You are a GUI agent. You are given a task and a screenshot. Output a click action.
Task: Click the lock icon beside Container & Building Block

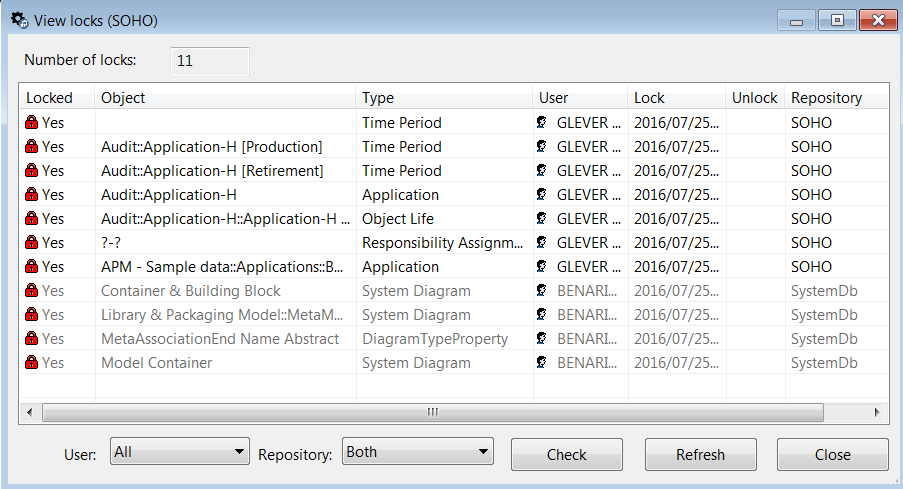coord(32,291)
